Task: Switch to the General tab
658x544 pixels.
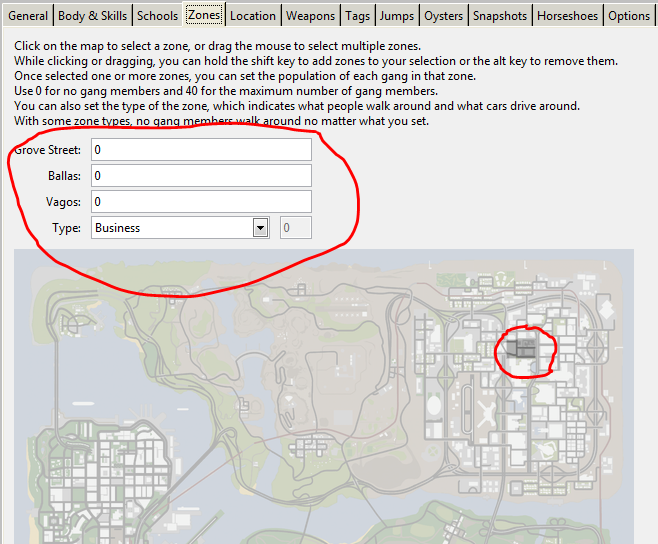Action: coord(28,16)
